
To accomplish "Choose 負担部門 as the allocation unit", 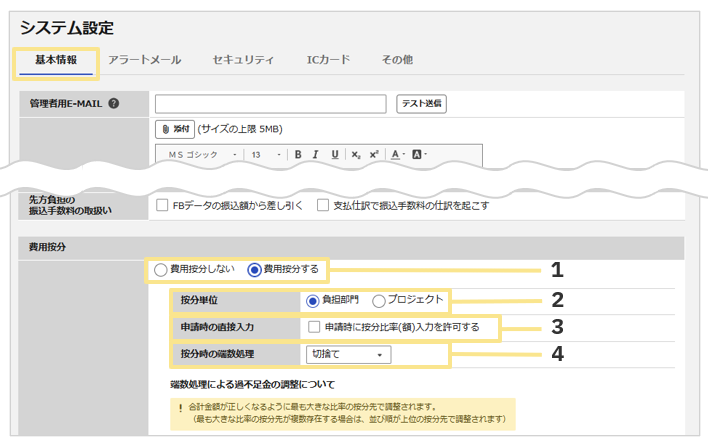I will coord(312,301).
